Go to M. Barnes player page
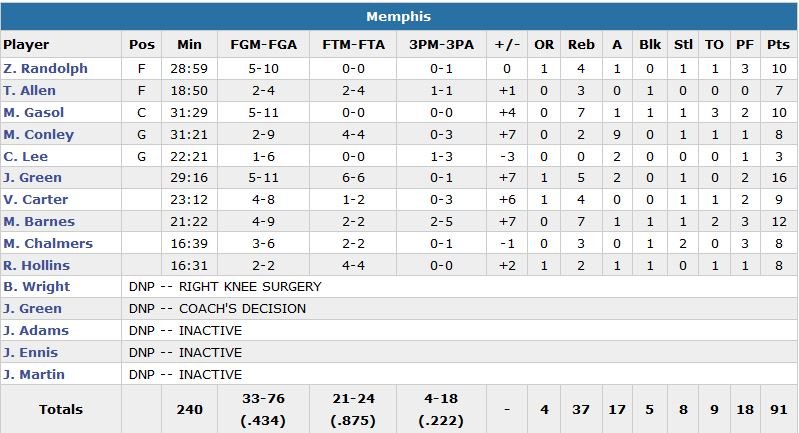Image resolution: width=799 pixels, height=433 pixels. coord(39,222)
